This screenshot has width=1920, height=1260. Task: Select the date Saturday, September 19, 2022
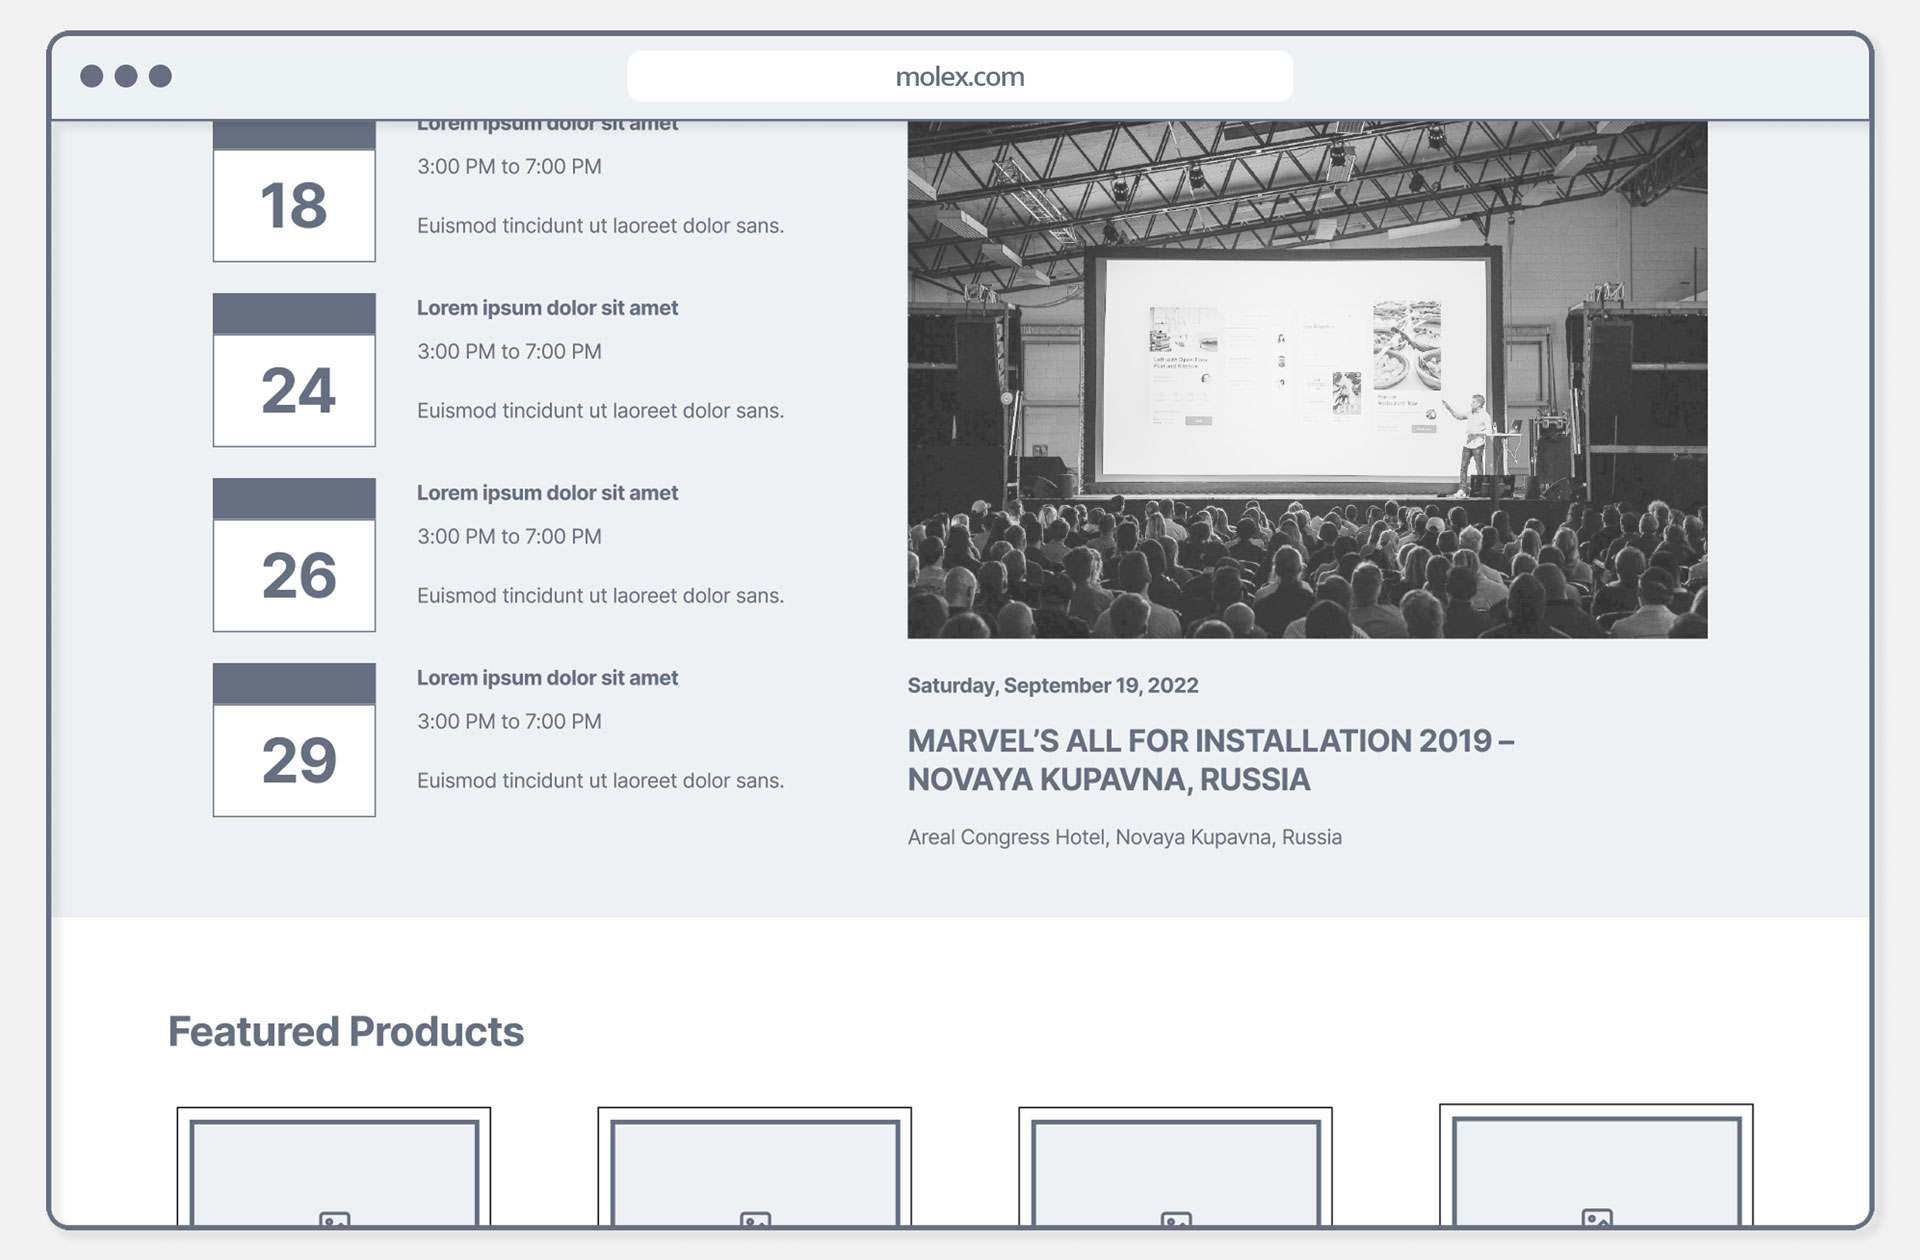pos(1053,686)
